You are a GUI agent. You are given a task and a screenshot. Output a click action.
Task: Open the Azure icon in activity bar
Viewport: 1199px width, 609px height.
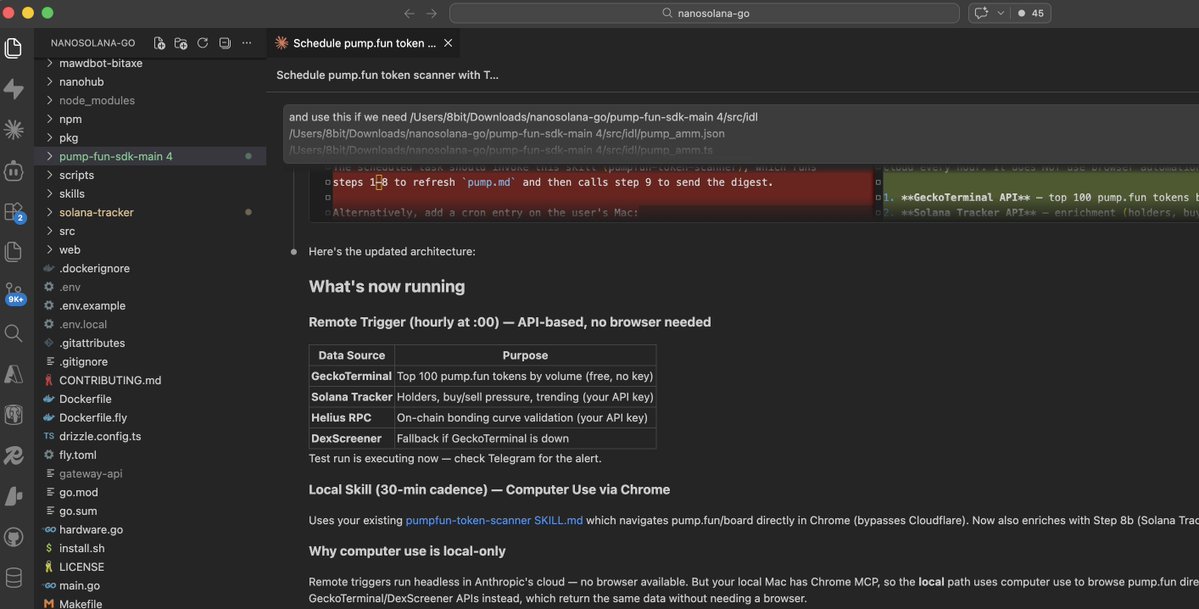(x=13, y=374)
